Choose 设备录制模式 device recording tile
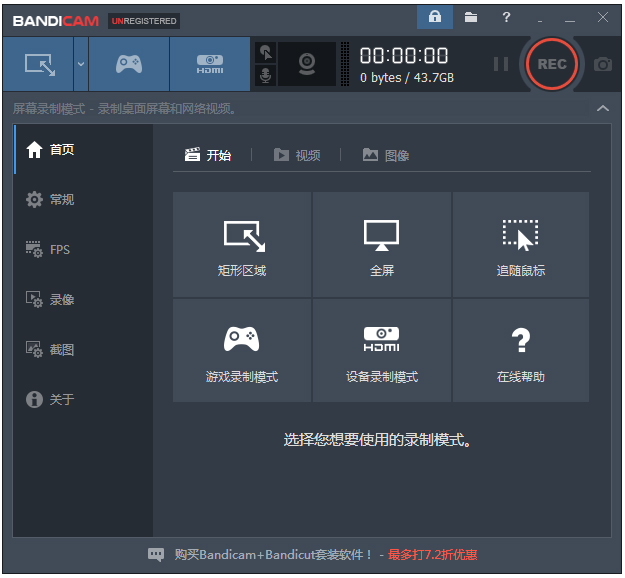This screenshot has height=578, width=625. coord(381,350)
